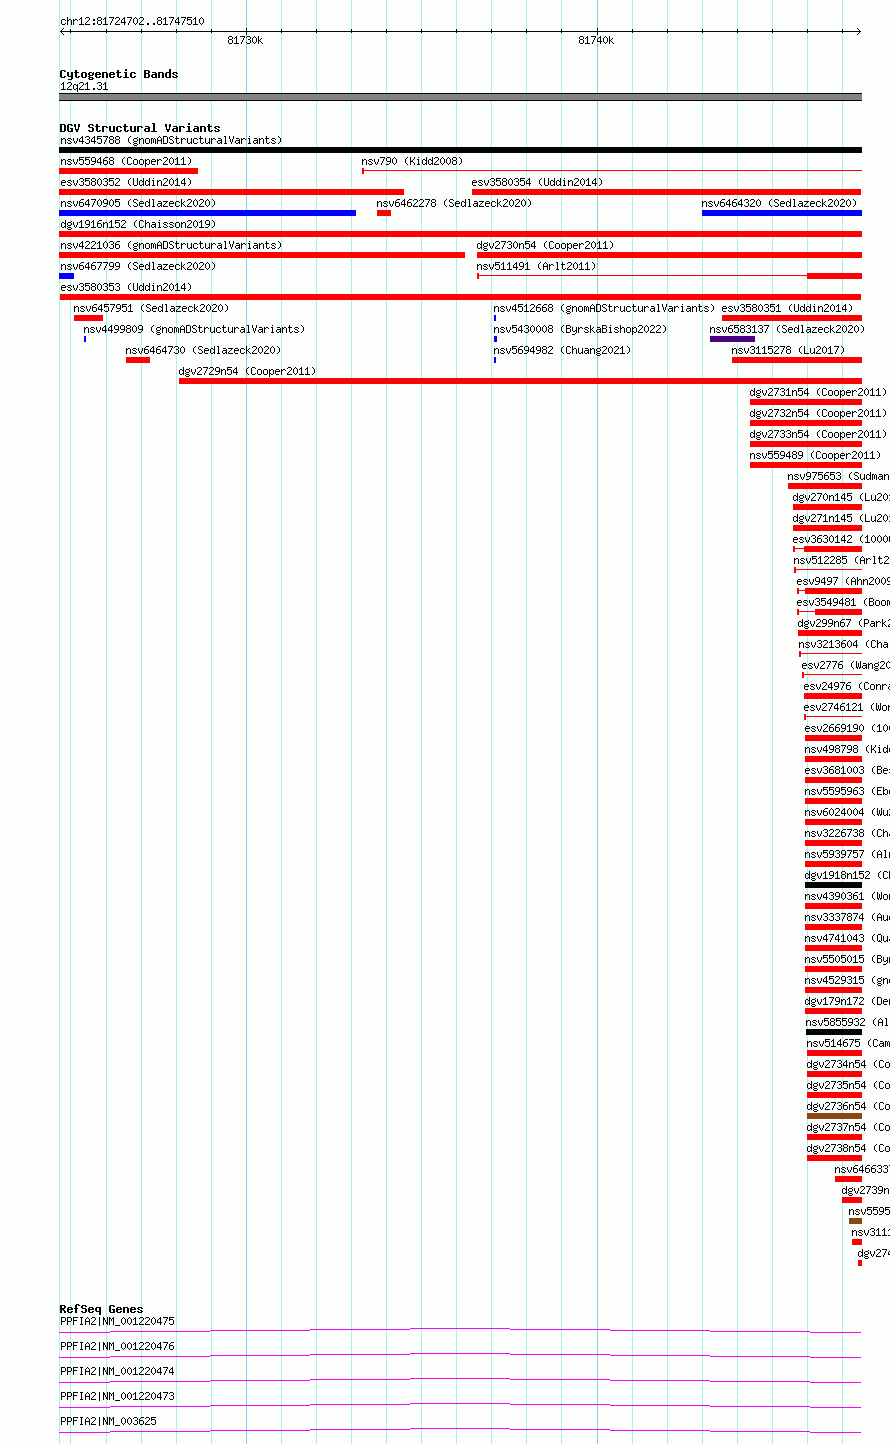Open nsv6464730 (Sedlazeck2020) variant
Viewport: 890px width, 1444px height.
[203, 350]
